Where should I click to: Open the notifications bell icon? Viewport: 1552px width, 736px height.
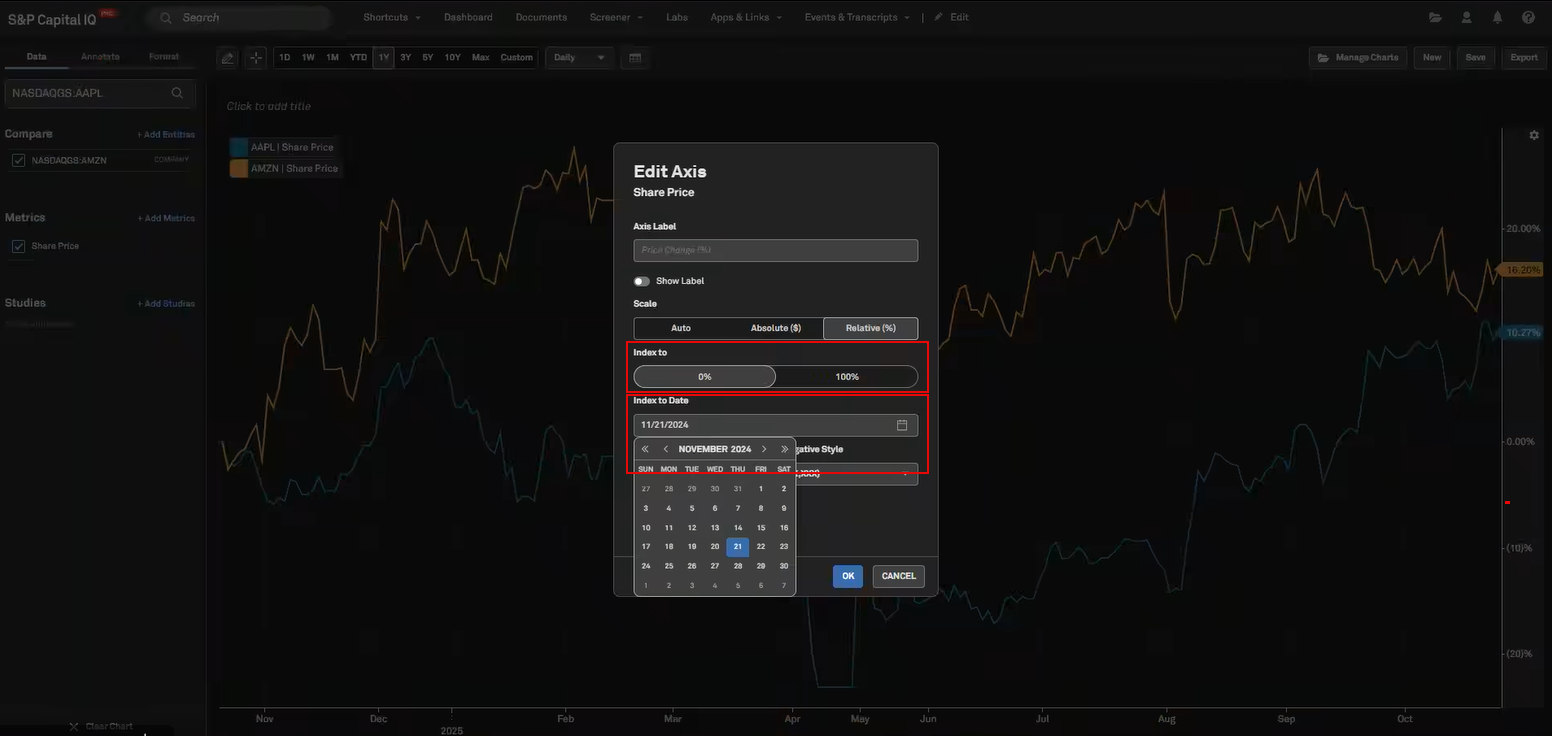[1497, 17]
